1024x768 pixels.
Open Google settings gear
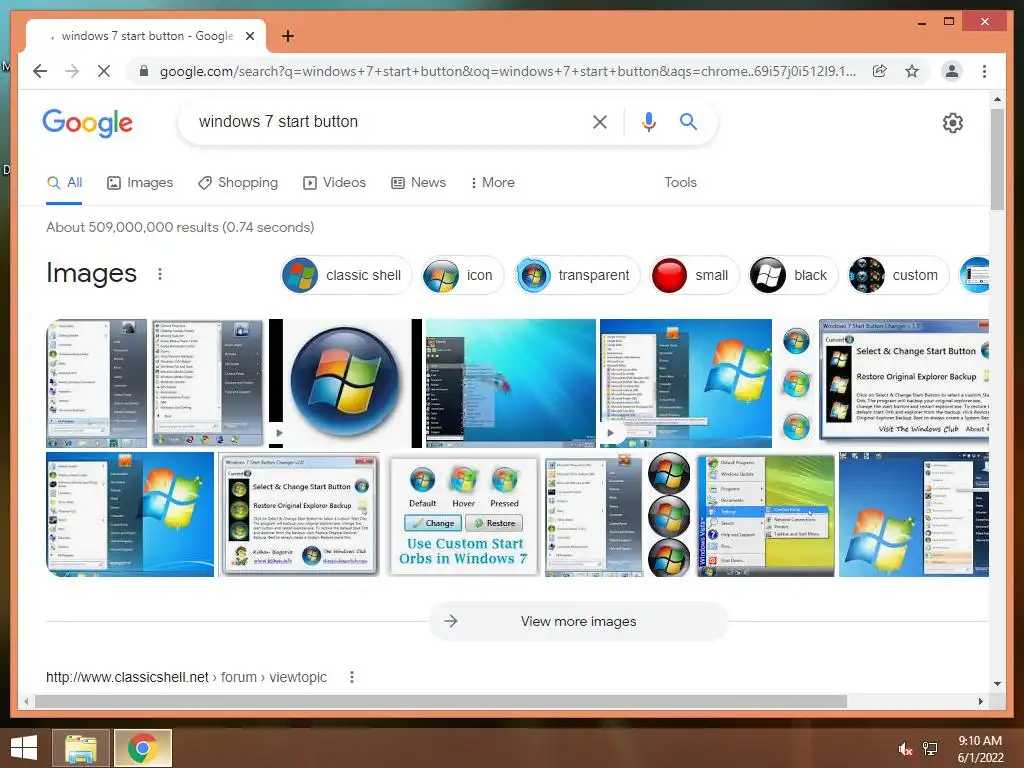952,123
